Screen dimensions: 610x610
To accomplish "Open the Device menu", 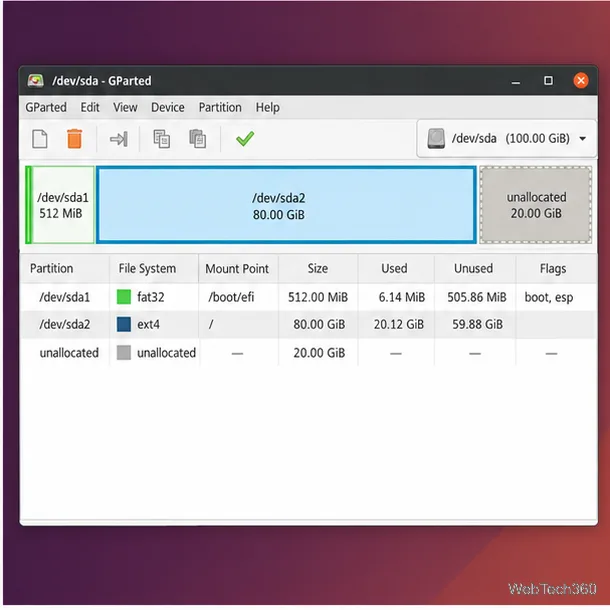I will (168, 107).
